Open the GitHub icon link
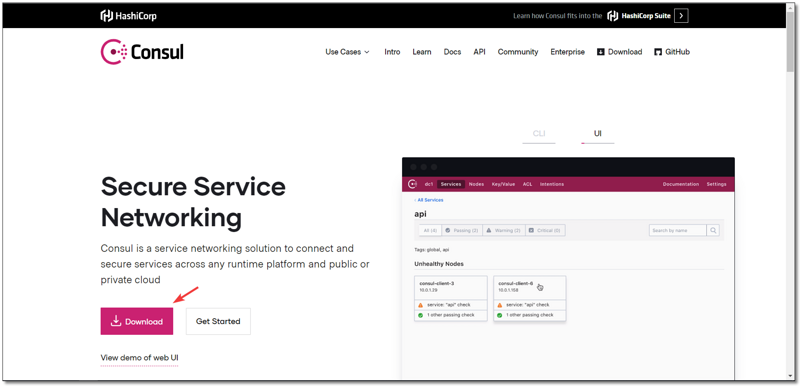The image size is (800, 386). click(658, 52)
